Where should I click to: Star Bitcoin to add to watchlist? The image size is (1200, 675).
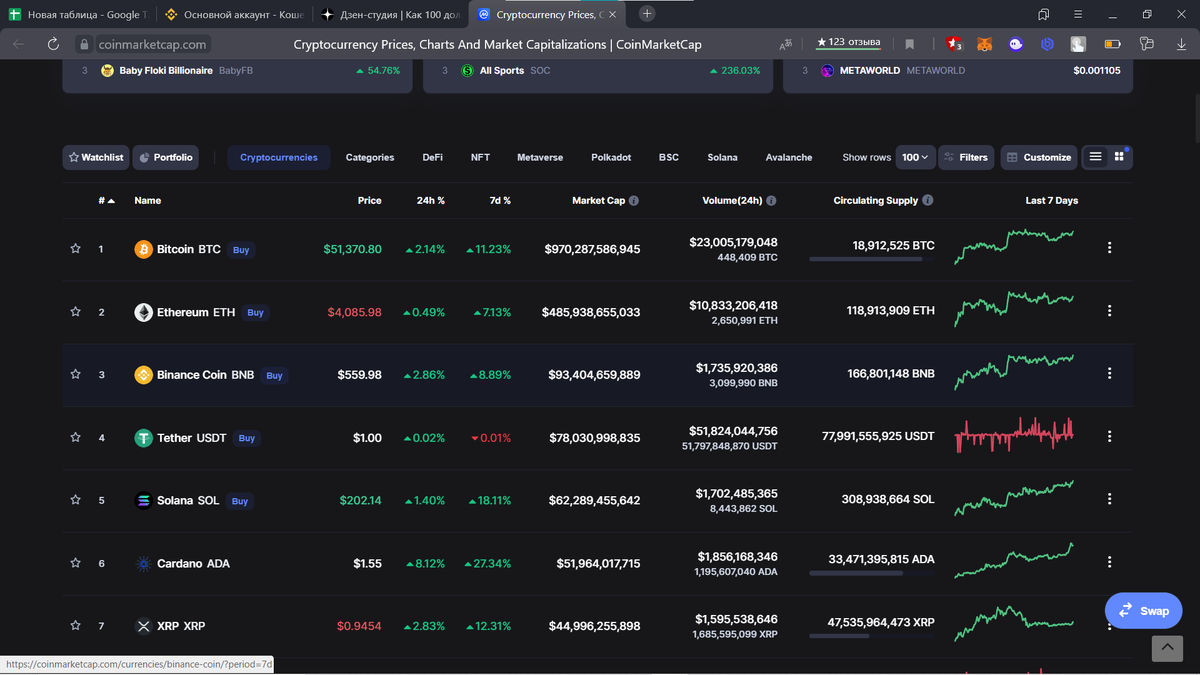75,249
